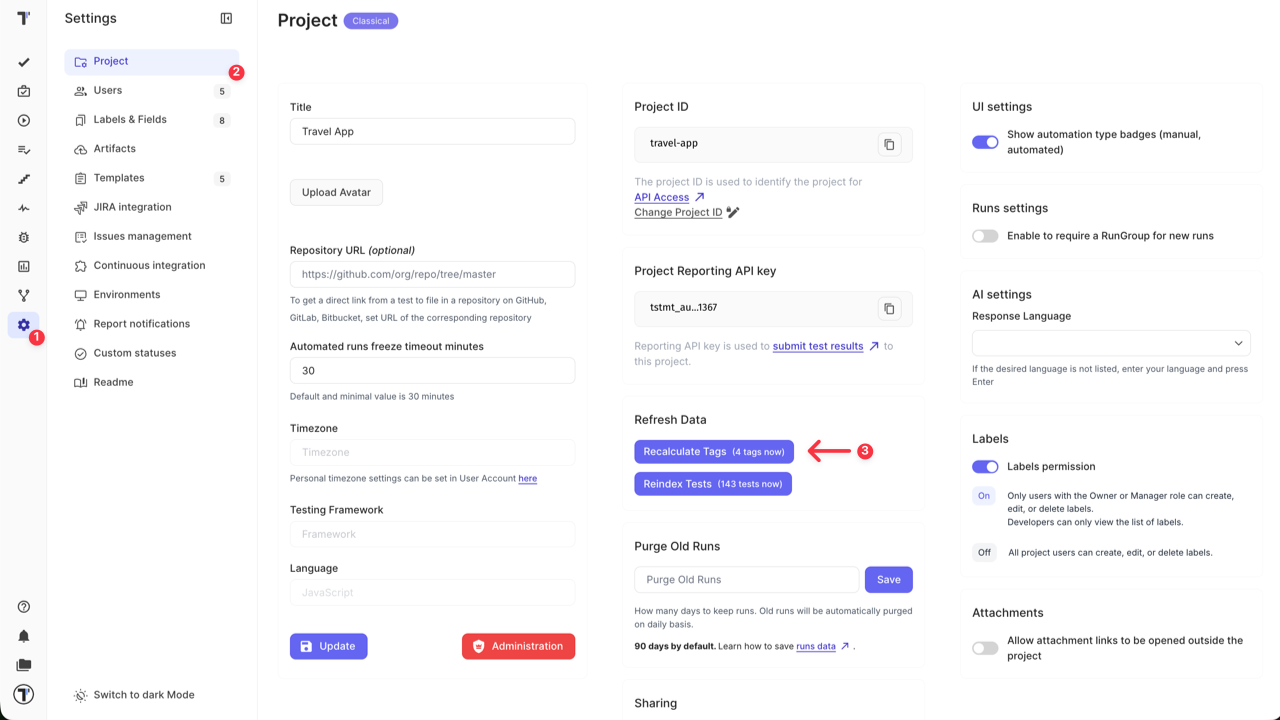This screenshot has height=720, width=1280.
Task: Copy the Project ID travel-app
Action: pyautogui.click(x=889, y=144)
